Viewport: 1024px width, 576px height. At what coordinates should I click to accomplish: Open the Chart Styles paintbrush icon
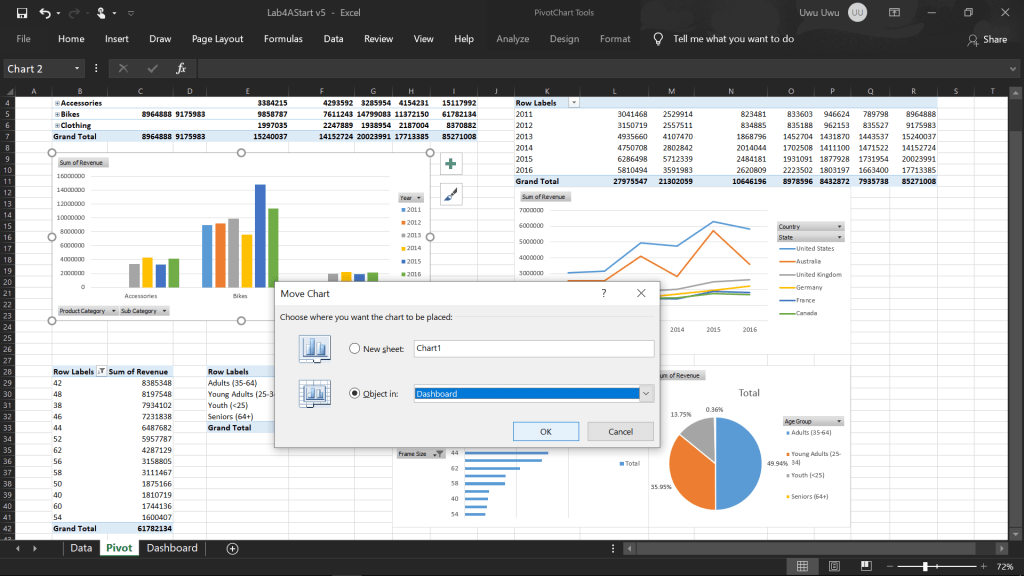[450, 193]
